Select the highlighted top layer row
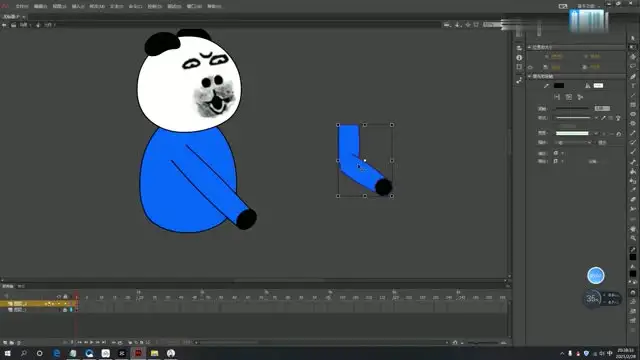This screenshot has height=360, width=640. pos(38,304)
